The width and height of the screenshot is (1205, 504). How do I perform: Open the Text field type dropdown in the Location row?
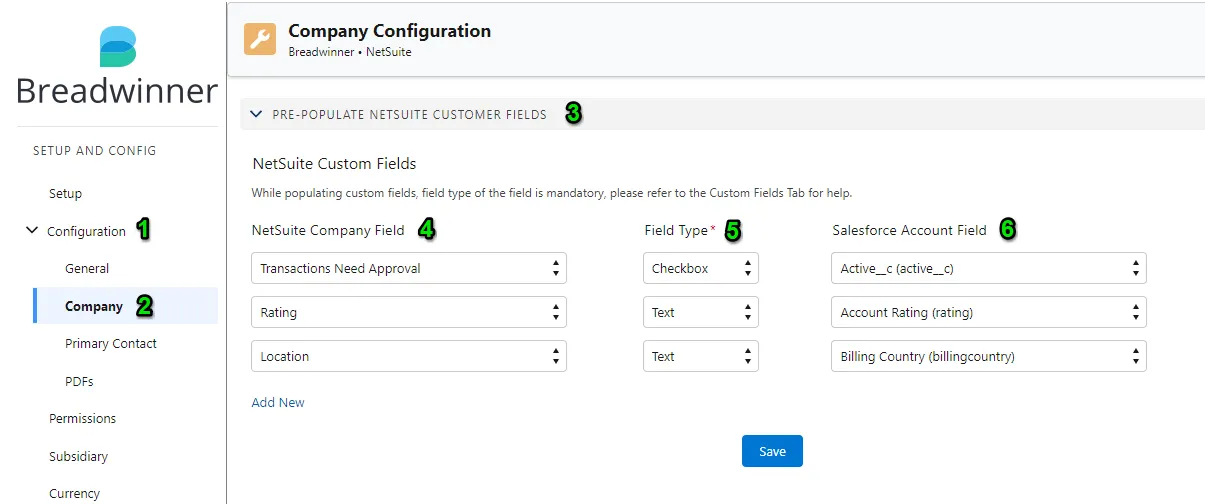pos(701,356)
